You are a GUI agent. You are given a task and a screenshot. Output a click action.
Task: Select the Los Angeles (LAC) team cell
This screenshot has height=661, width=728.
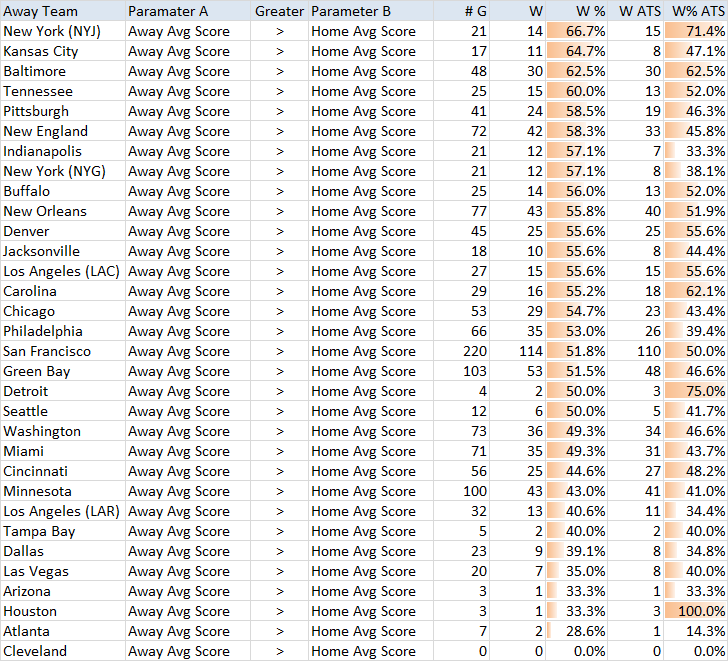point(63,271)
